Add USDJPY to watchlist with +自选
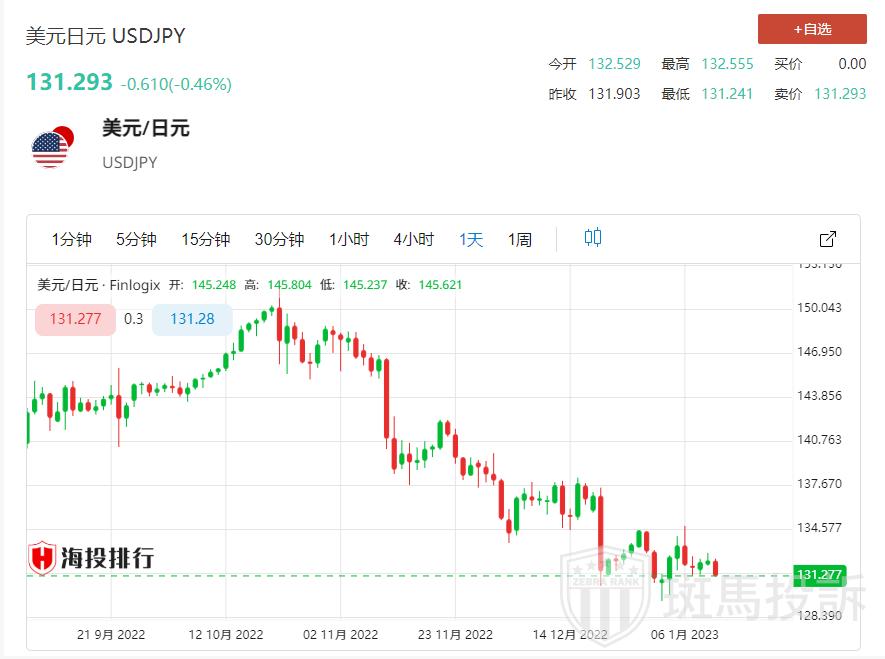885x659 pixels. (812, 29)
